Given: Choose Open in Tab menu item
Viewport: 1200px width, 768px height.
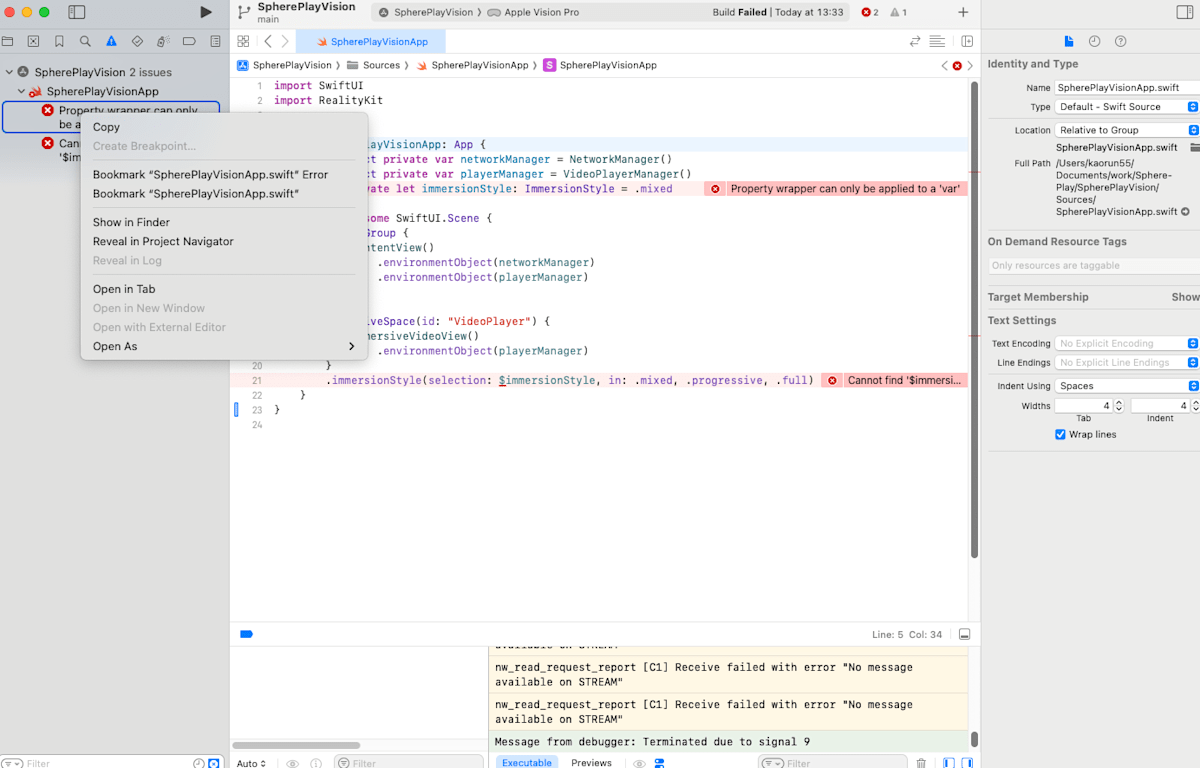Looking at the screenshot, I should 224,289.
